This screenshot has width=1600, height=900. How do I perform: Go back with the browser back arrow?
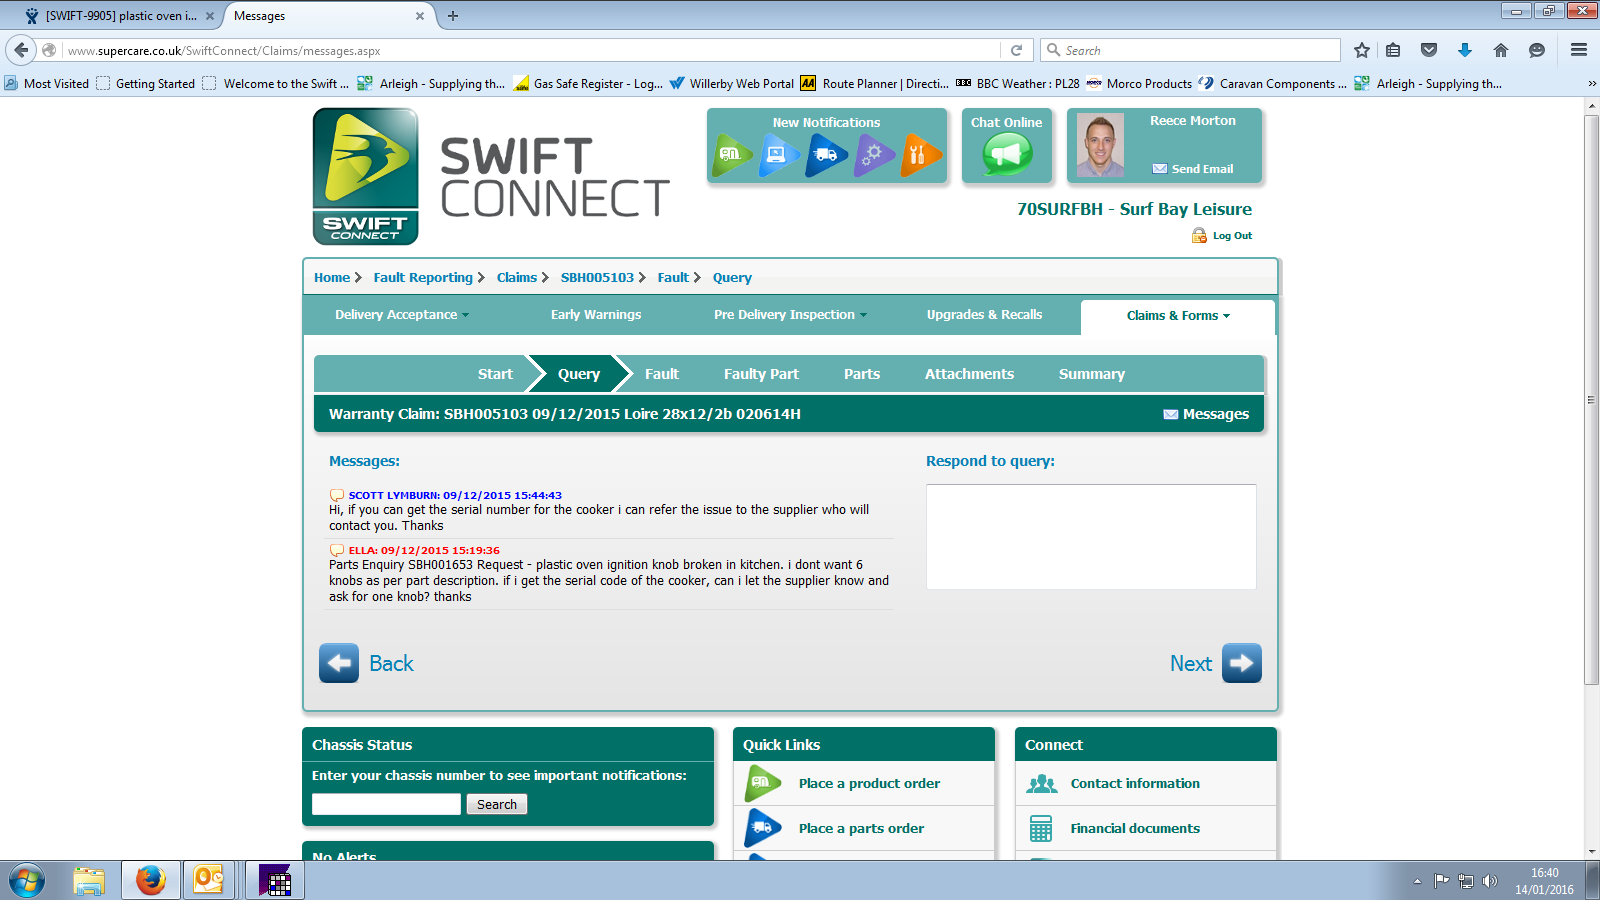click(21, 50)
